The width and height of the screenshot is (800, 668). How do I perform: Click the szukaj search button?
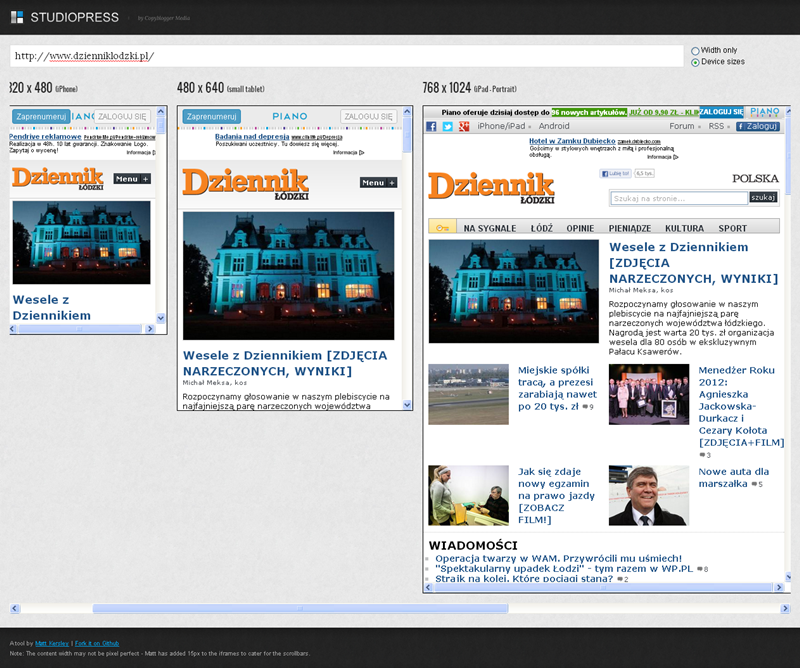point(763,198)
